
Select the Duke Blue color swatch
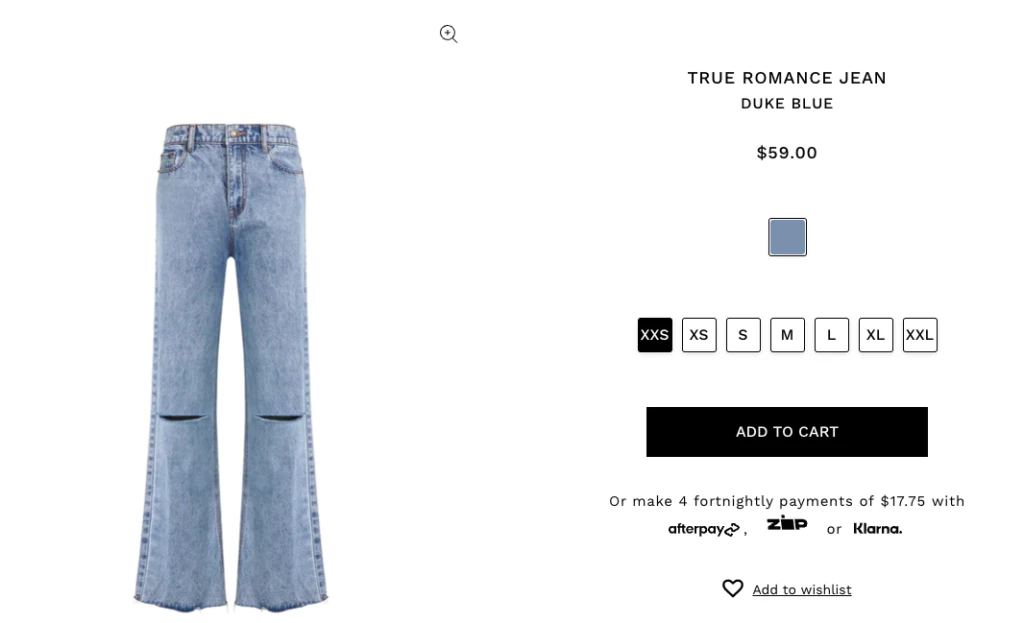coord(787,237)
